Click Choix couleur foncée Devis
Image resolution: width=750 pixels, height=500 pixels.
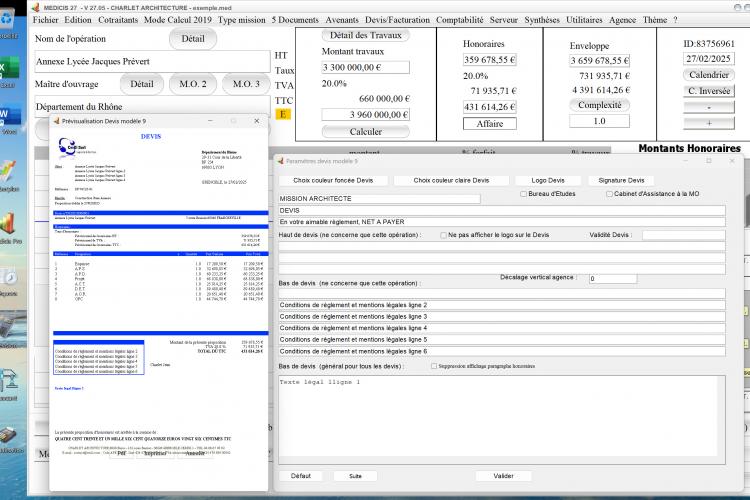[333, 180]
